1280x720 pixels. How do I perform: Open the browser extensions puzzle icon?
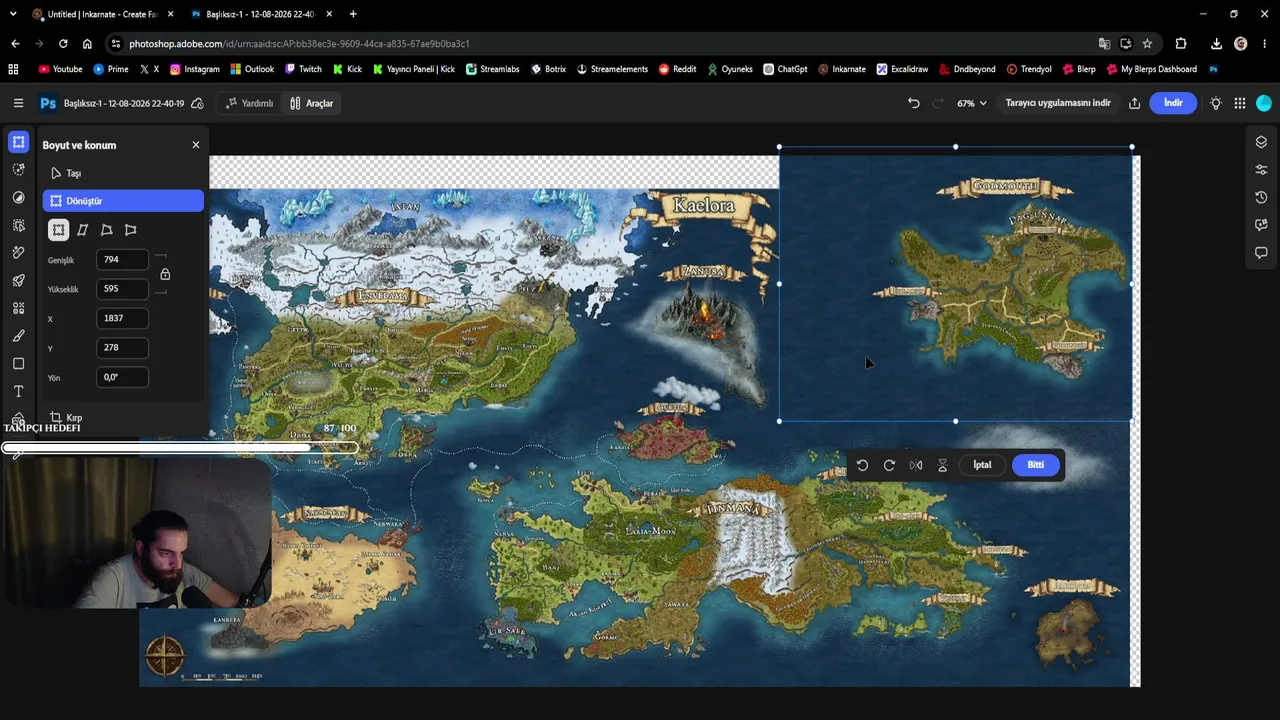(1181, 44)
